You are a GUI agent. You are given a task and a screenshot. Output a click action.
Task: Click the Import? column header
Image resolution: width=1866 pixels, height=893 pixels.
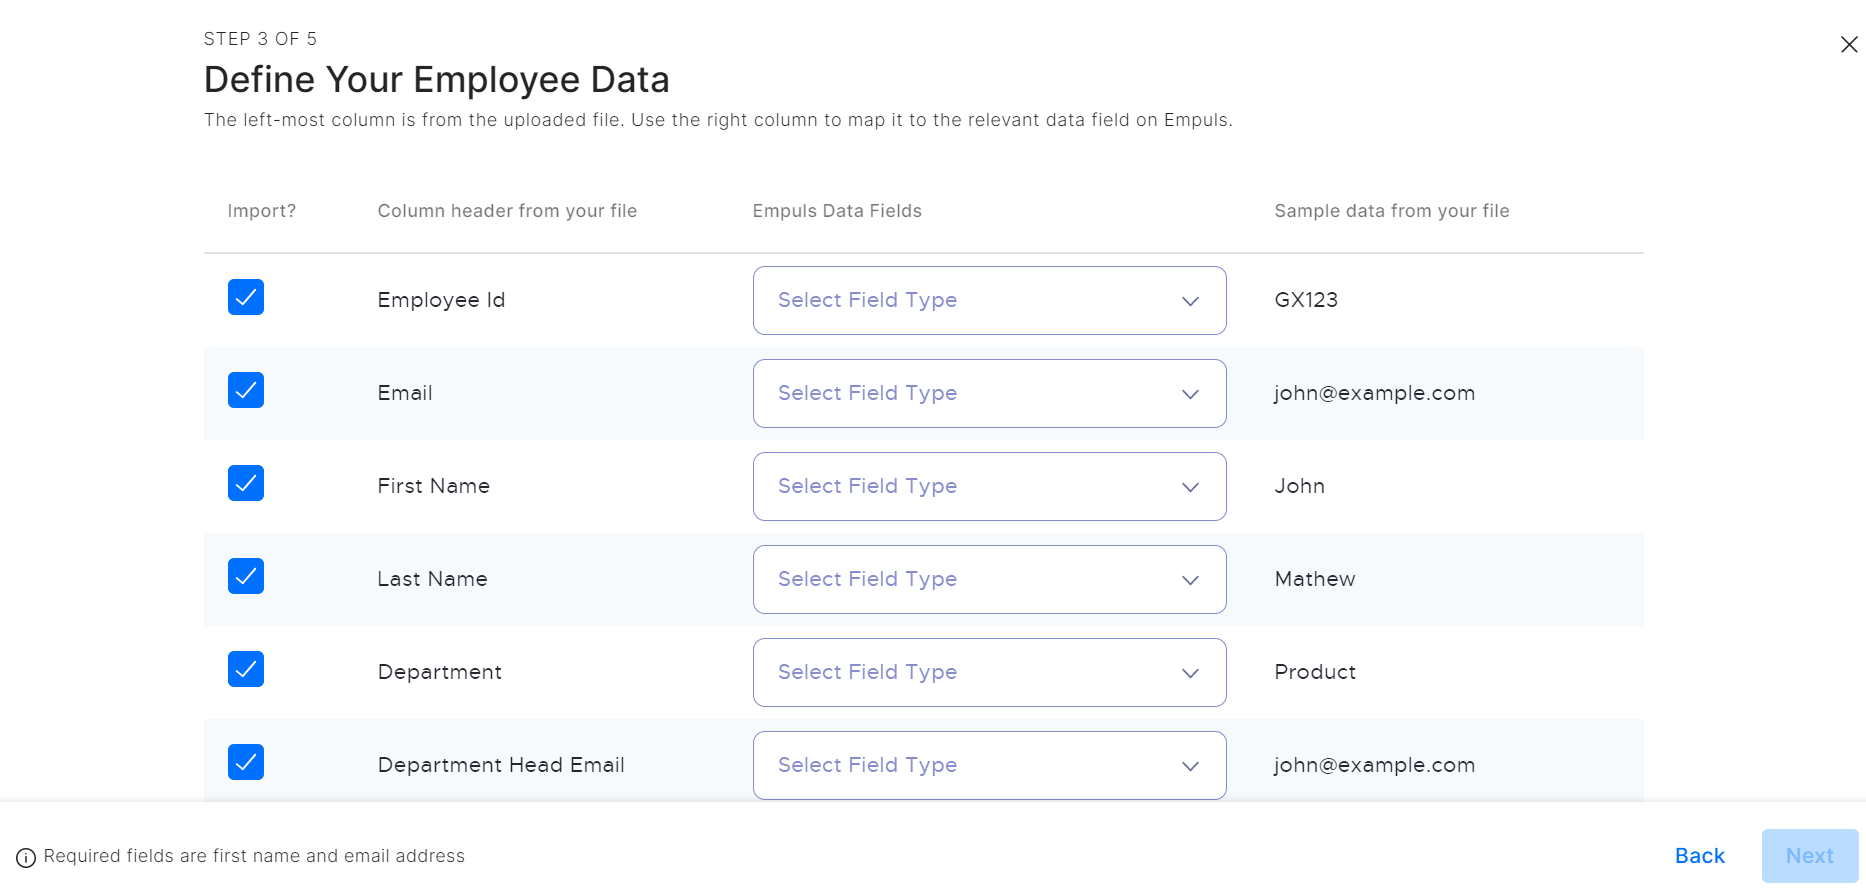[x=261, y=211]
